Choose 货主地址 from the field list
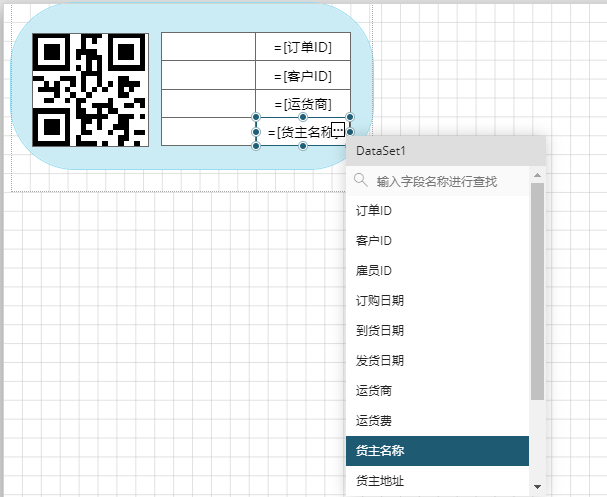Viewport: 607px width, 497px height. coord(437,481)
